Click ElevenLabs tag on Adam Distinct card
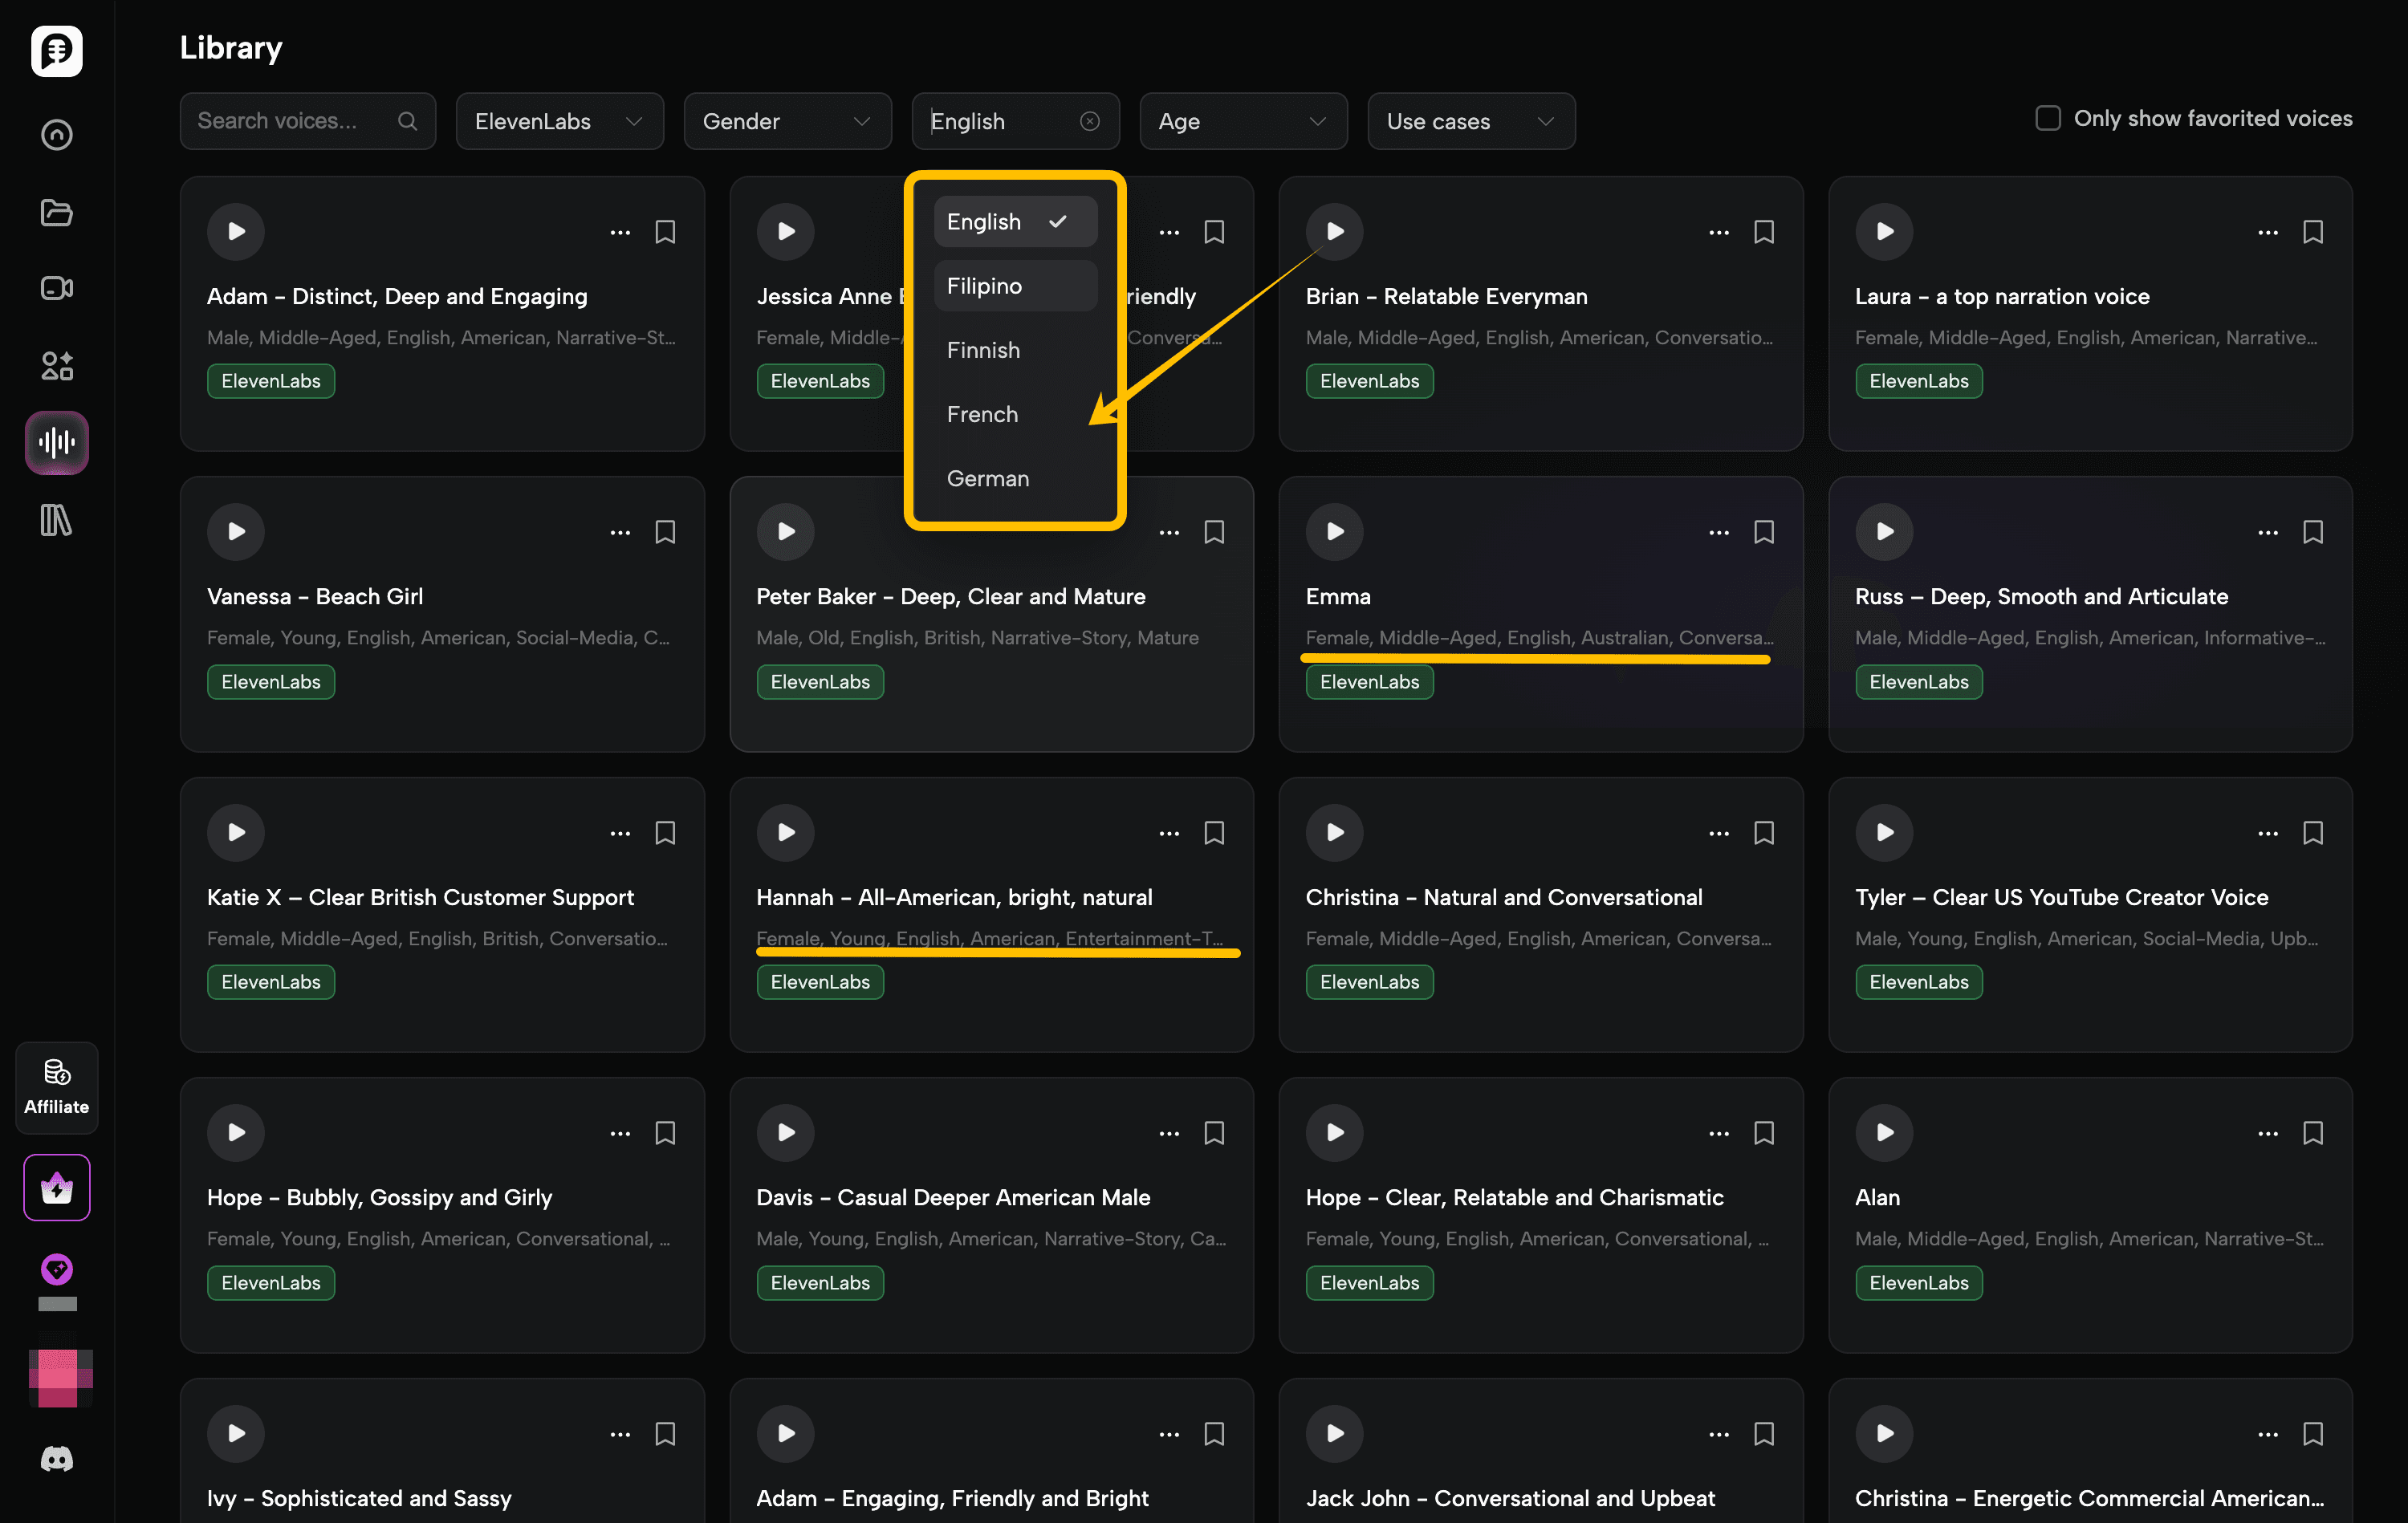The height and width of the screenshot is (1523, 2408). pos(271,381)
